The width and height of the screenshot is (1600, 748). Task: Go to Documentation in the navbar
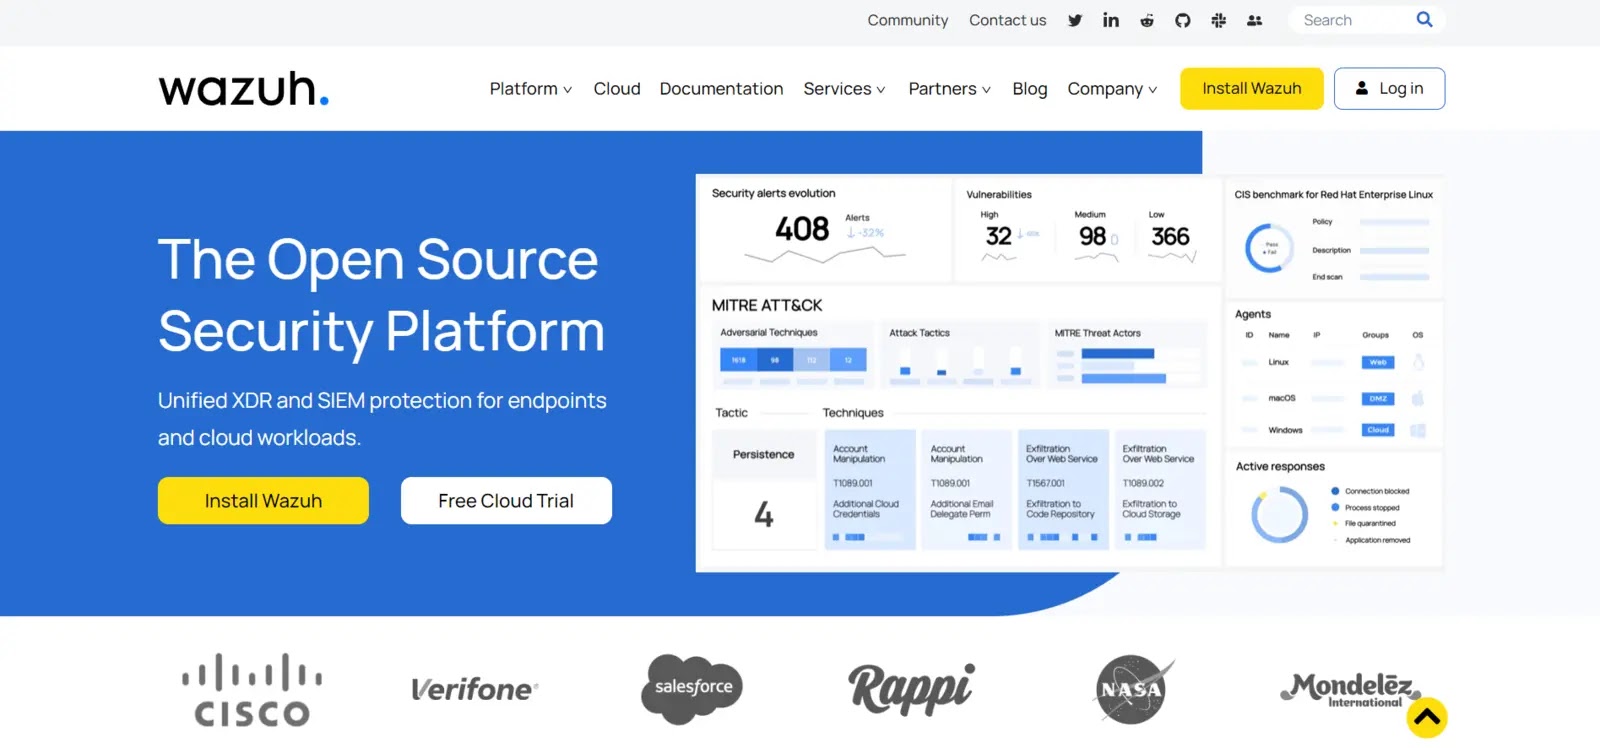click(721, 89)
